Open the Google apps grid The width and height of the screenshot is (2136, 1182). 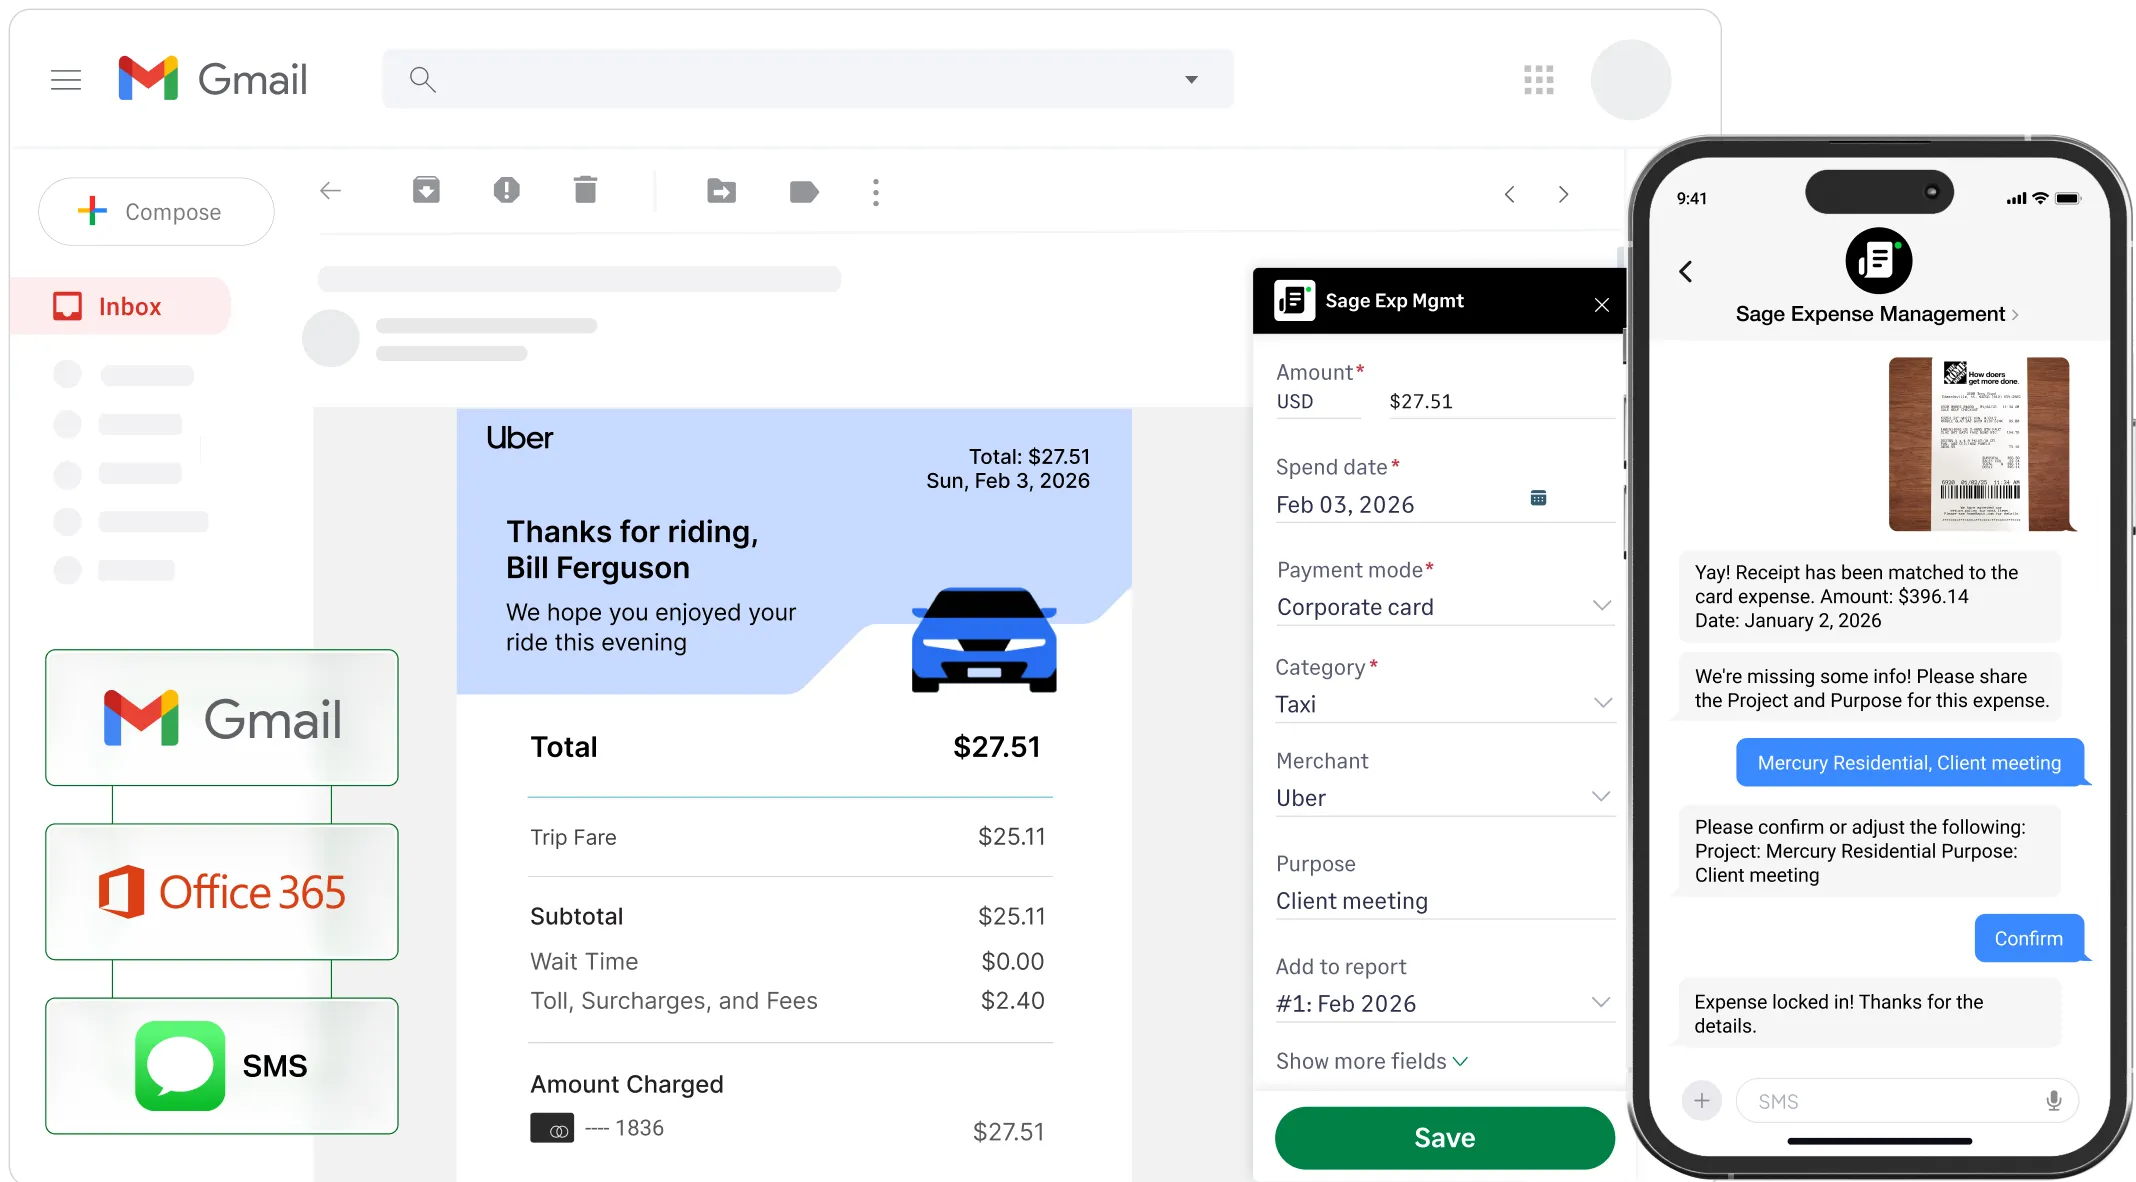[1539, 79]
